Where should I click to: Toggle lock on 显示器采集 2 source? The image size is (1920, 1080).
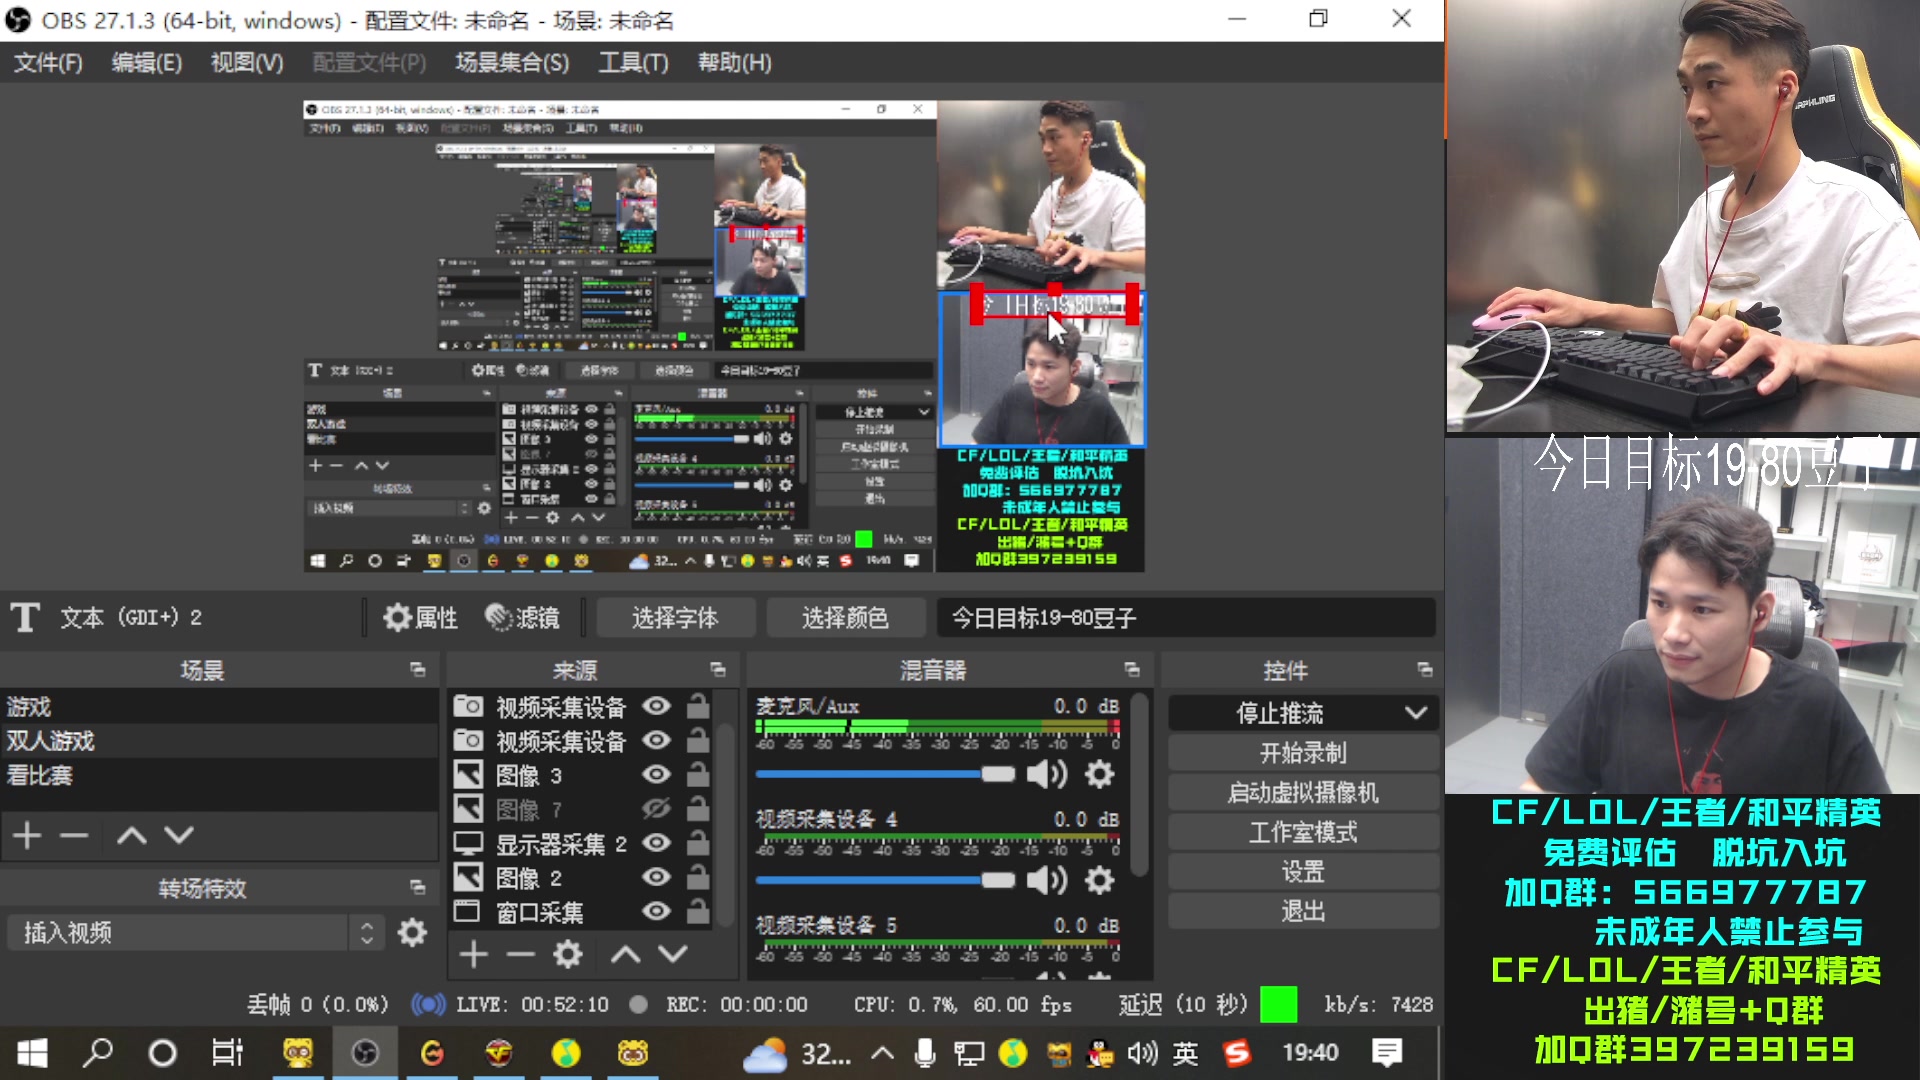698,843
